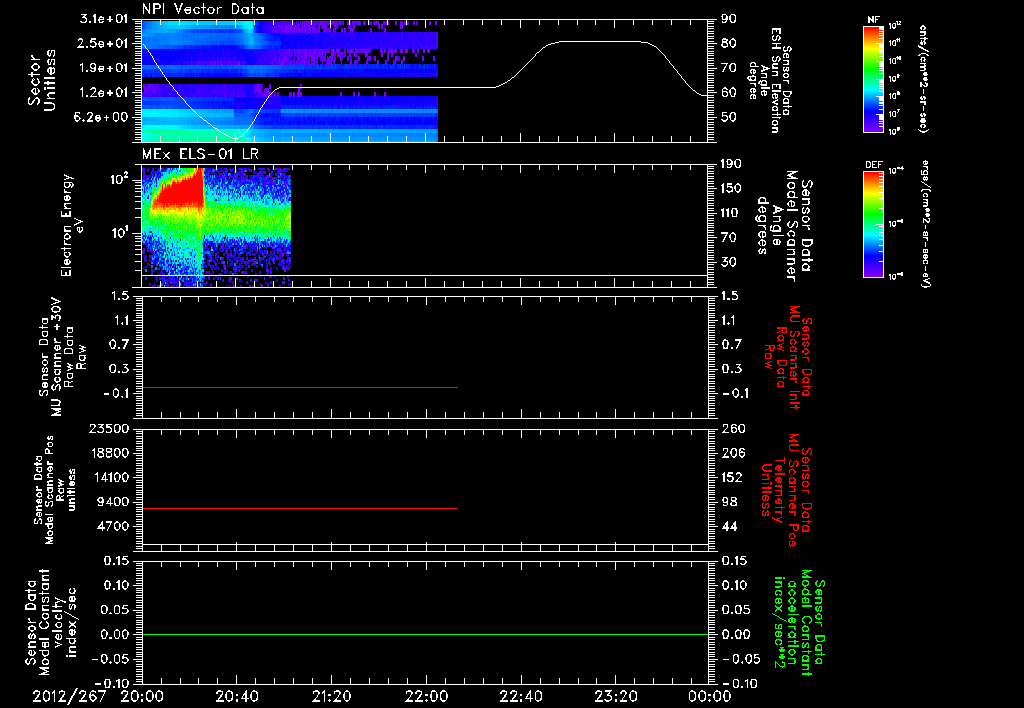
Task: Click the 18800 scanner position tick value
Action: (108, 453)
